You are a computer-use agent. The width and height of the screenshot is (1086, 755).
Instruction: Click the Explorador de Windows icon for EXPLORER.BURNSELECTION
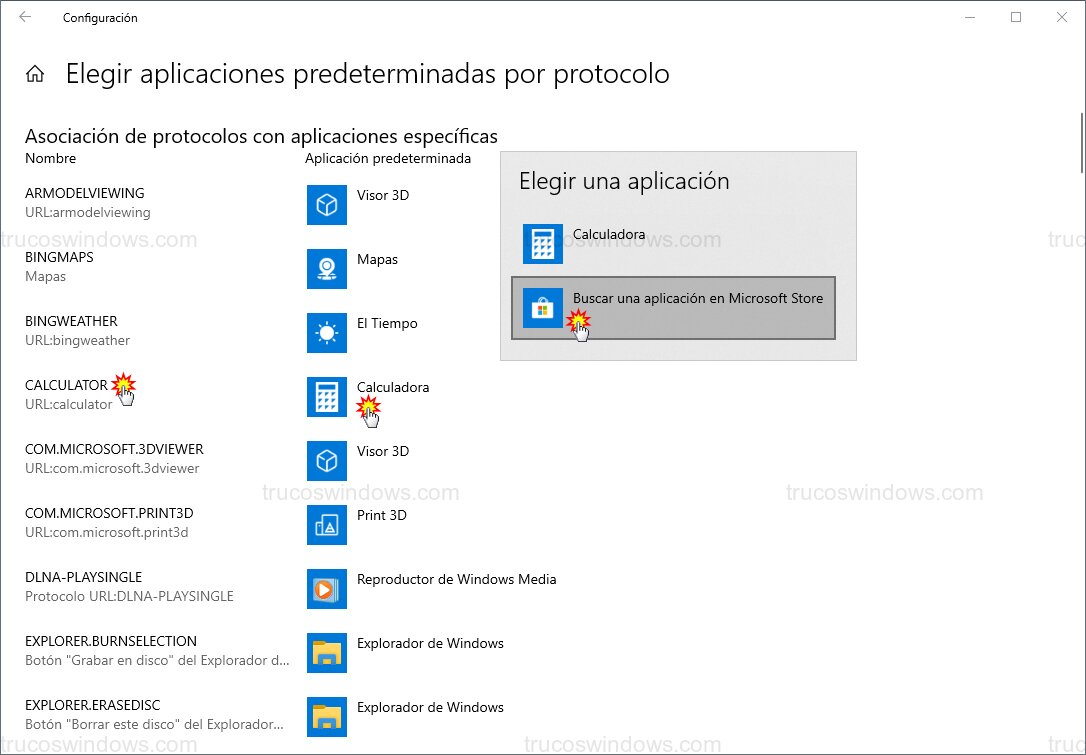tap(327, 653)
